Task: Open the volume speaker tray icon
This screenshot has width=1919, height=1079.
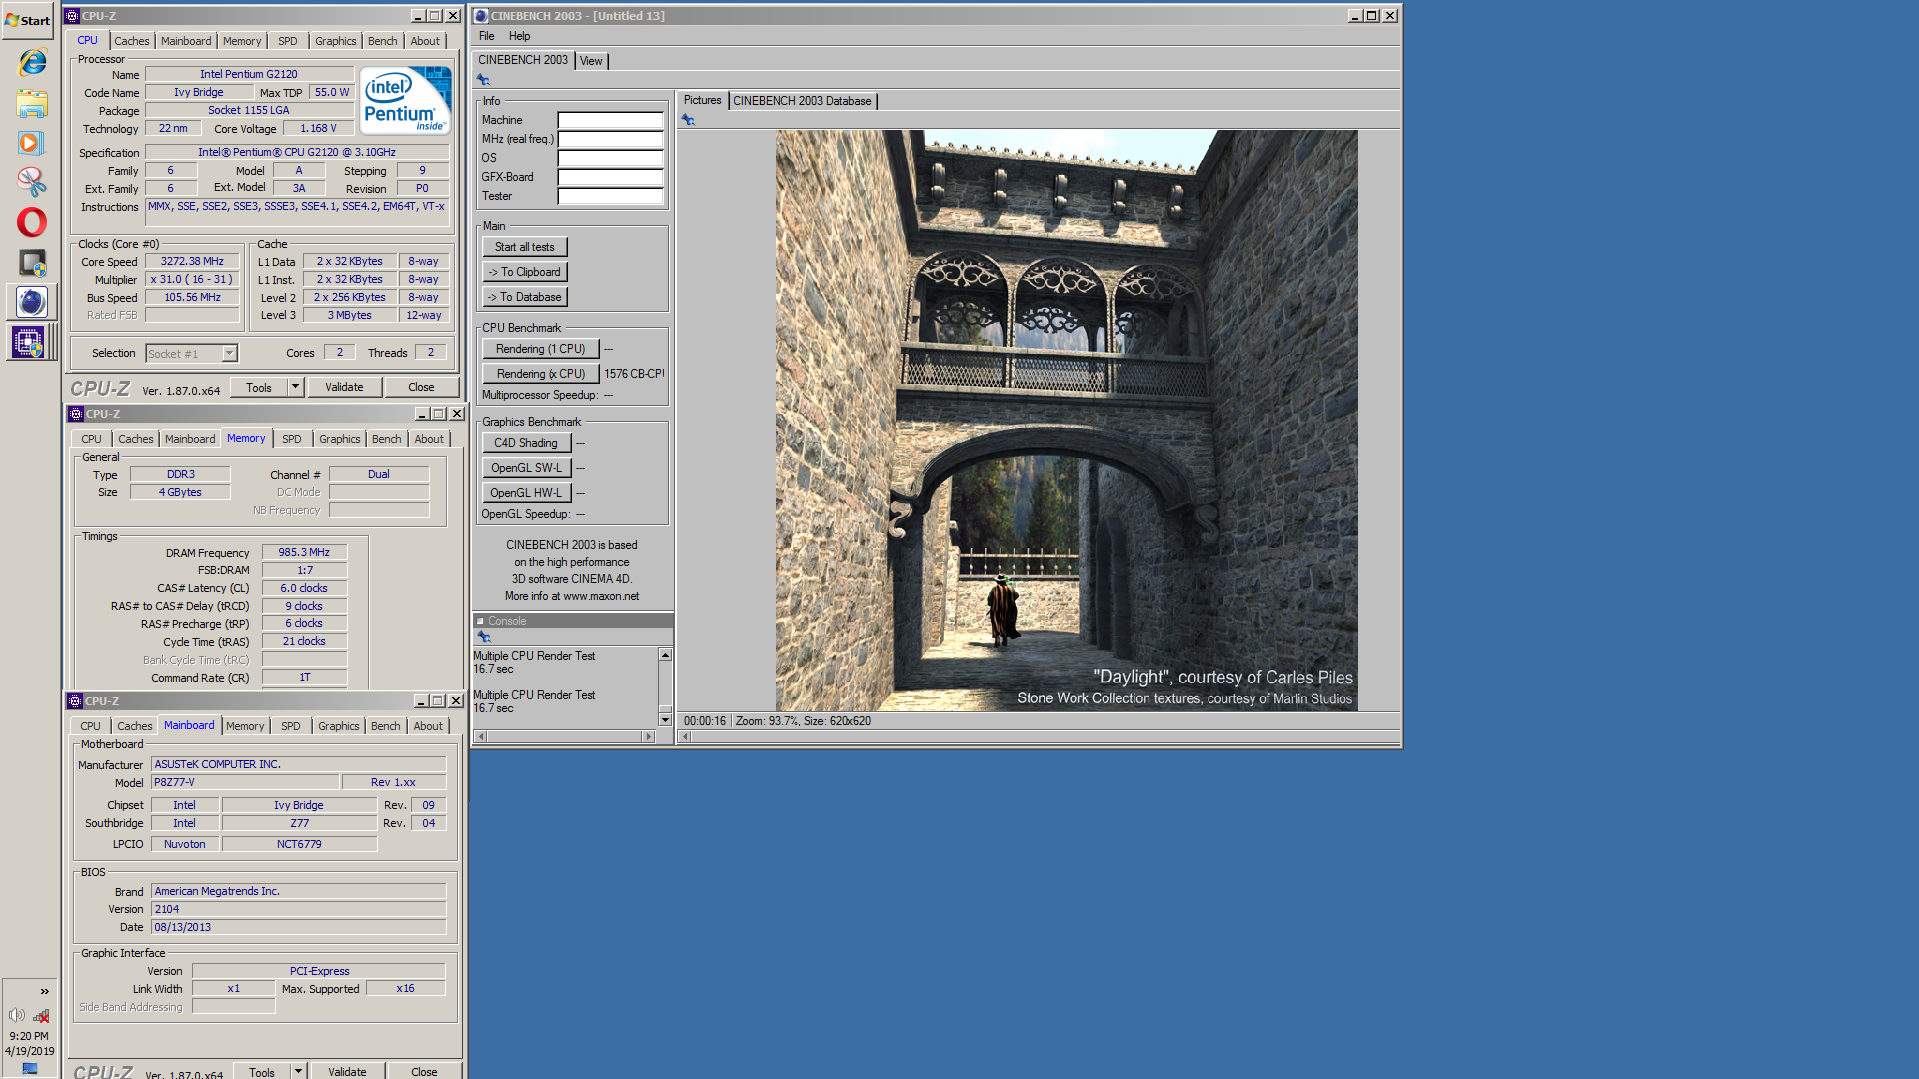Action: (x=17, y=1015)
